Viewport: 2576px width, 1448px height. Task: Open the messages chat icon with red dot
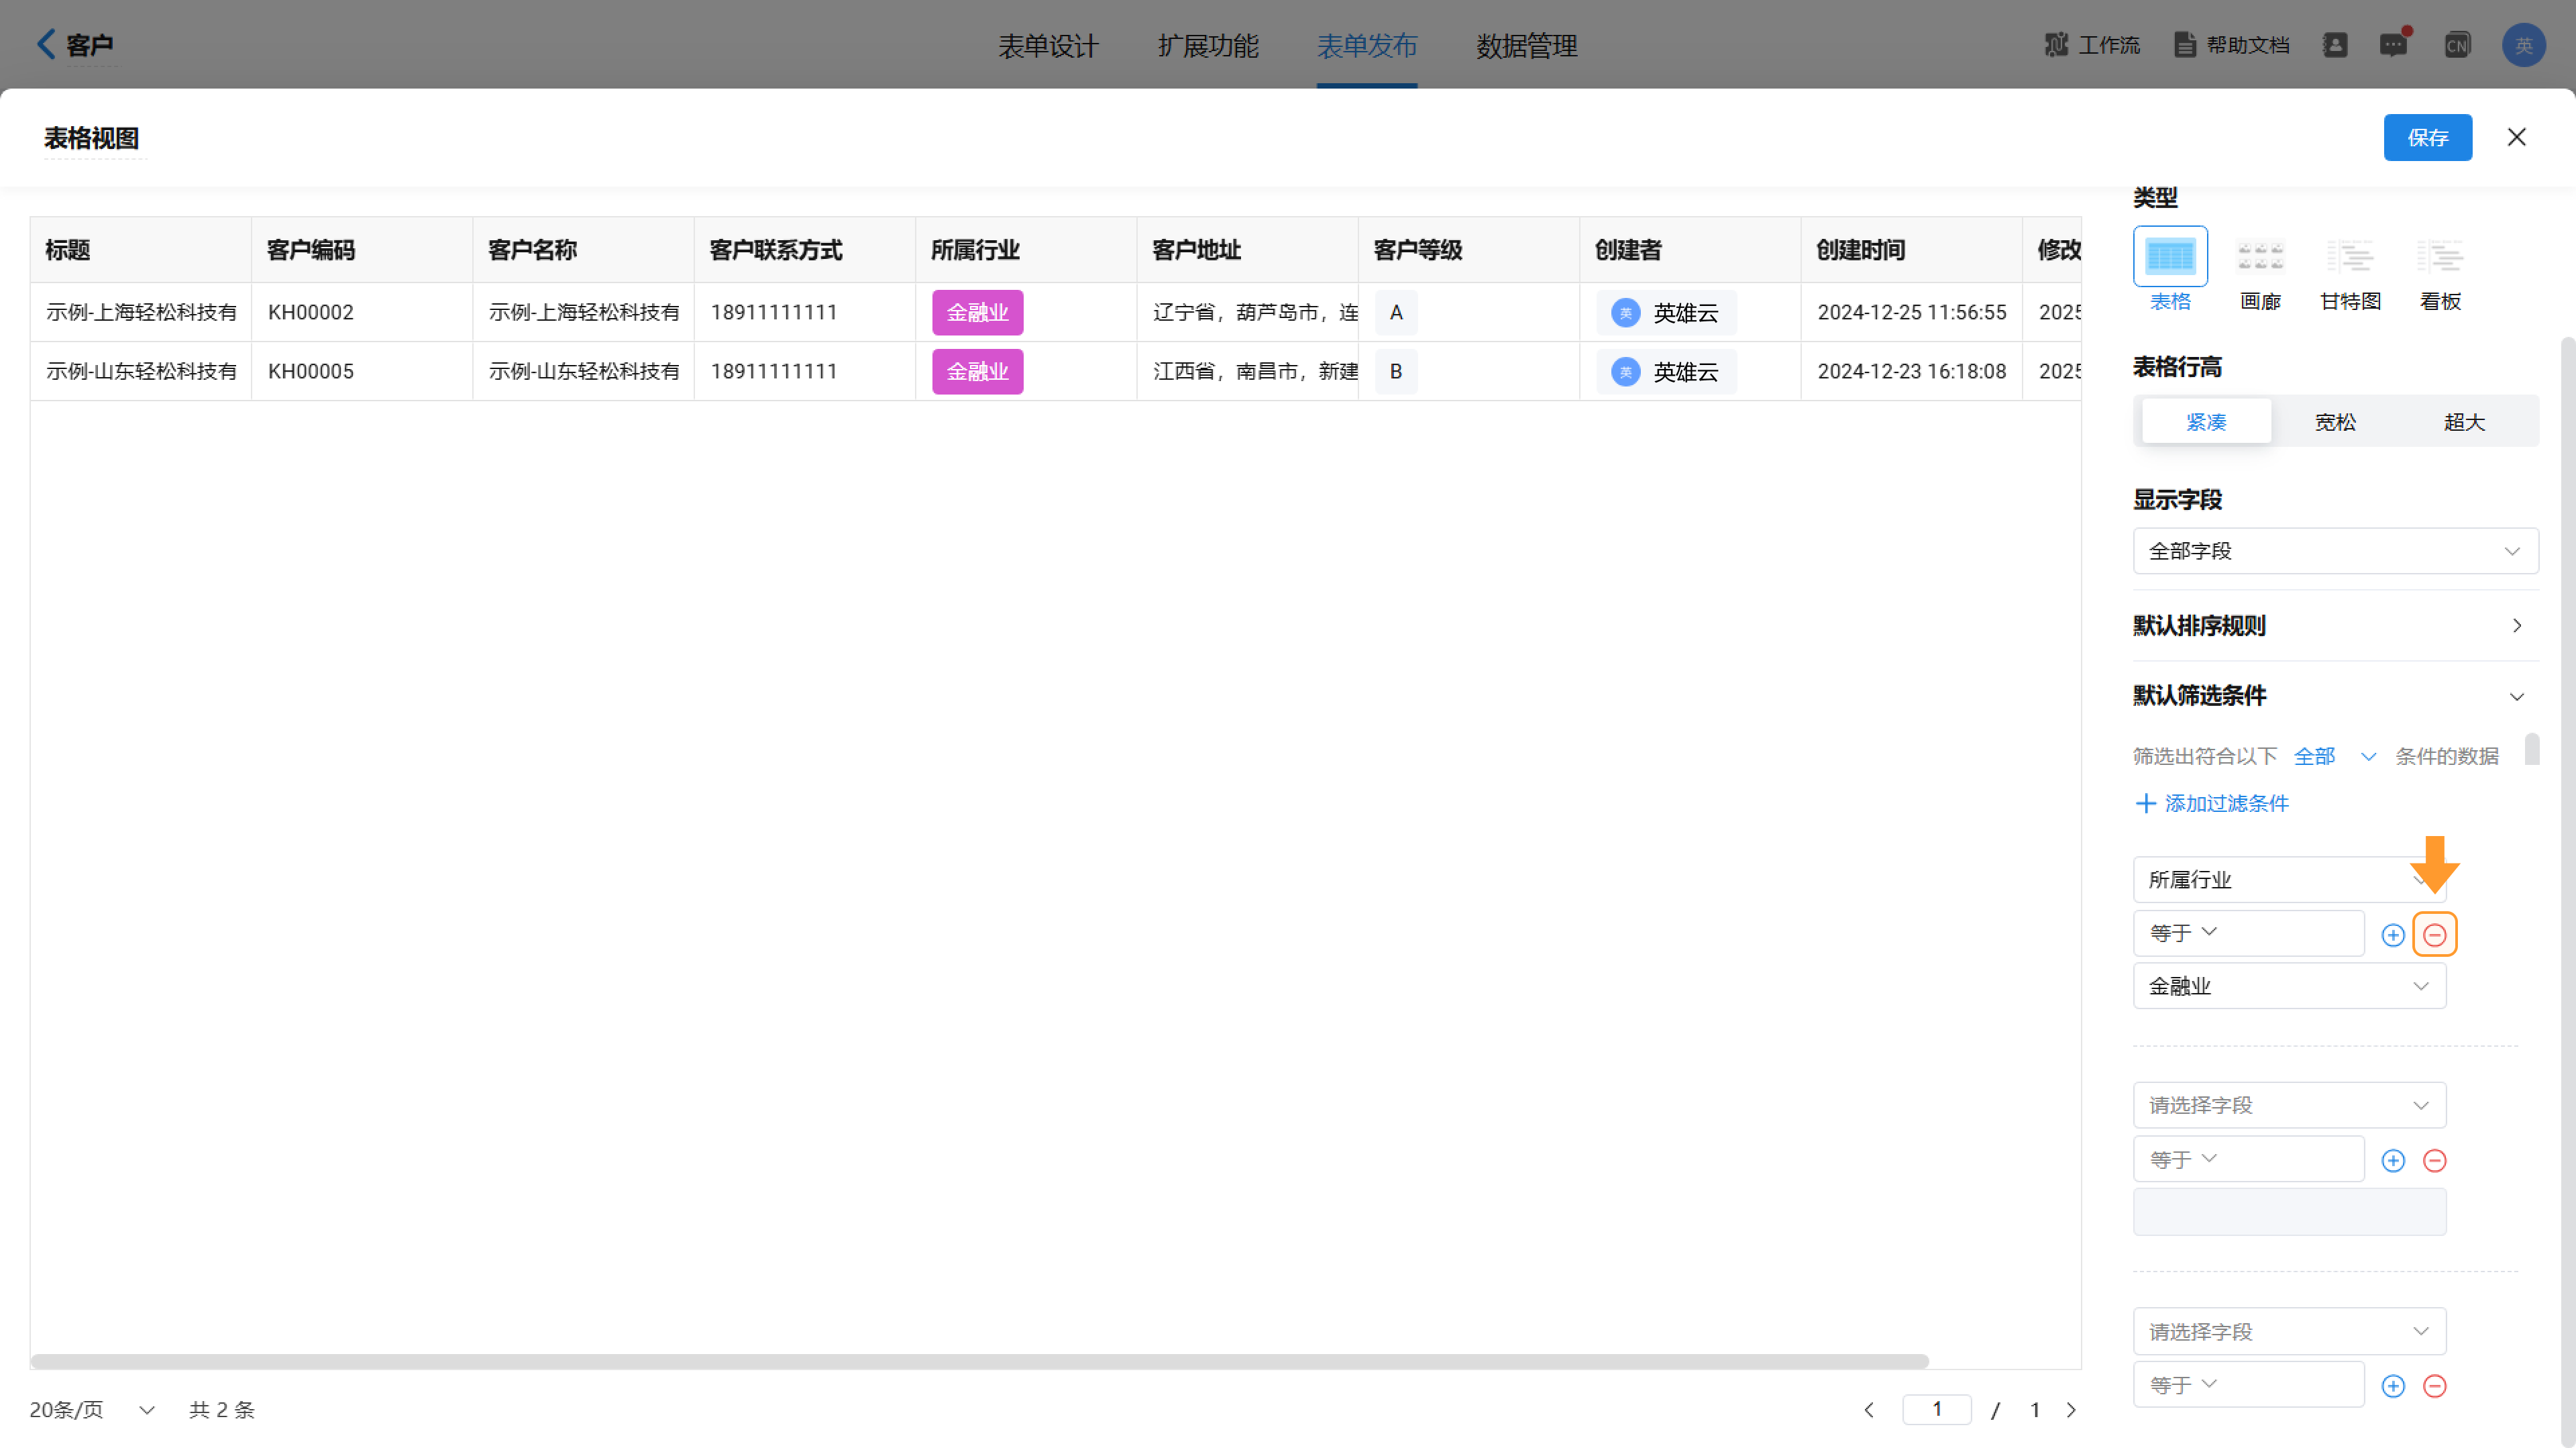coord(2394,45)
